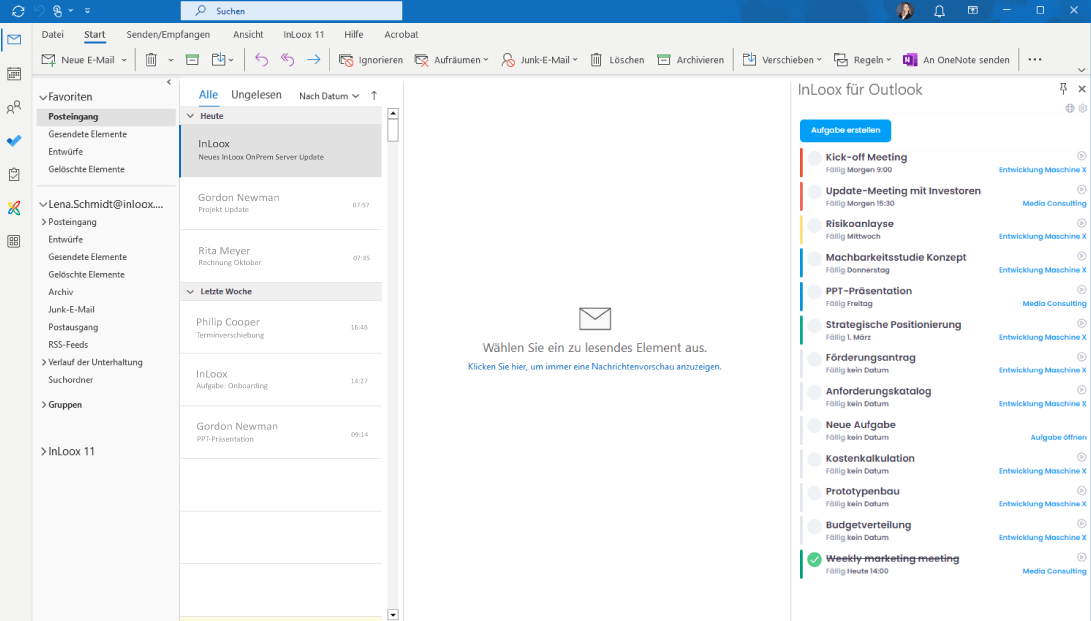Open Microsoft To Do via blue checkmark icon
The height and width of the screenshot is (621, 1091).
[x=13, y=141]
